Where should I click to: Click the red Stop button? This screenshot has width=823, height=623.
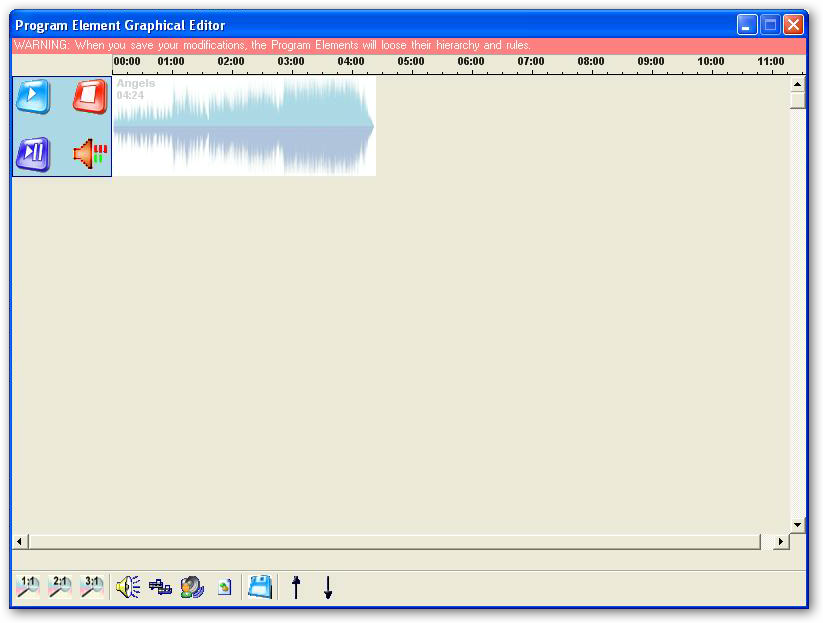point(90,97)
